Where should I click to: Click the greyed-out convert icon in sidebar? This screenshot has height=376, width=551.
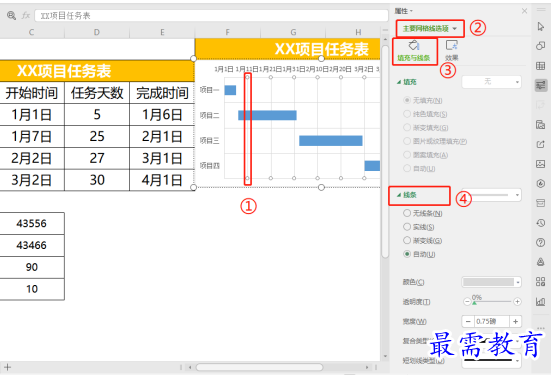(541, 104)
